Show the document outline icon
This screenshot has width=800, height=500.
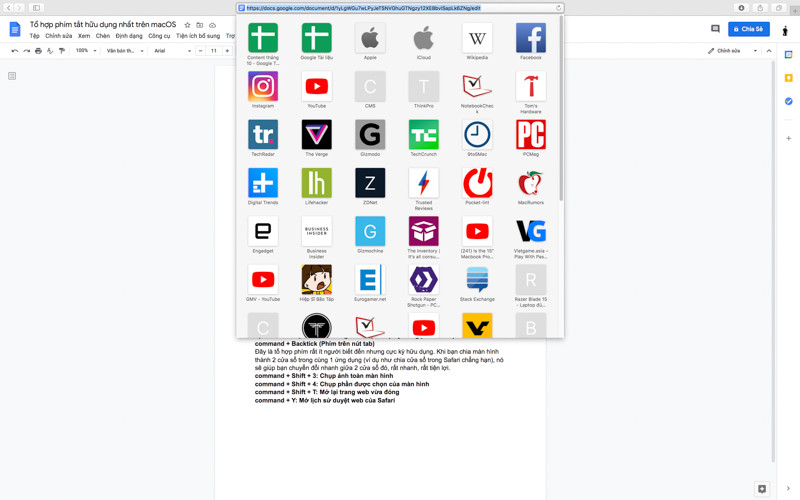tap(12, 76)
